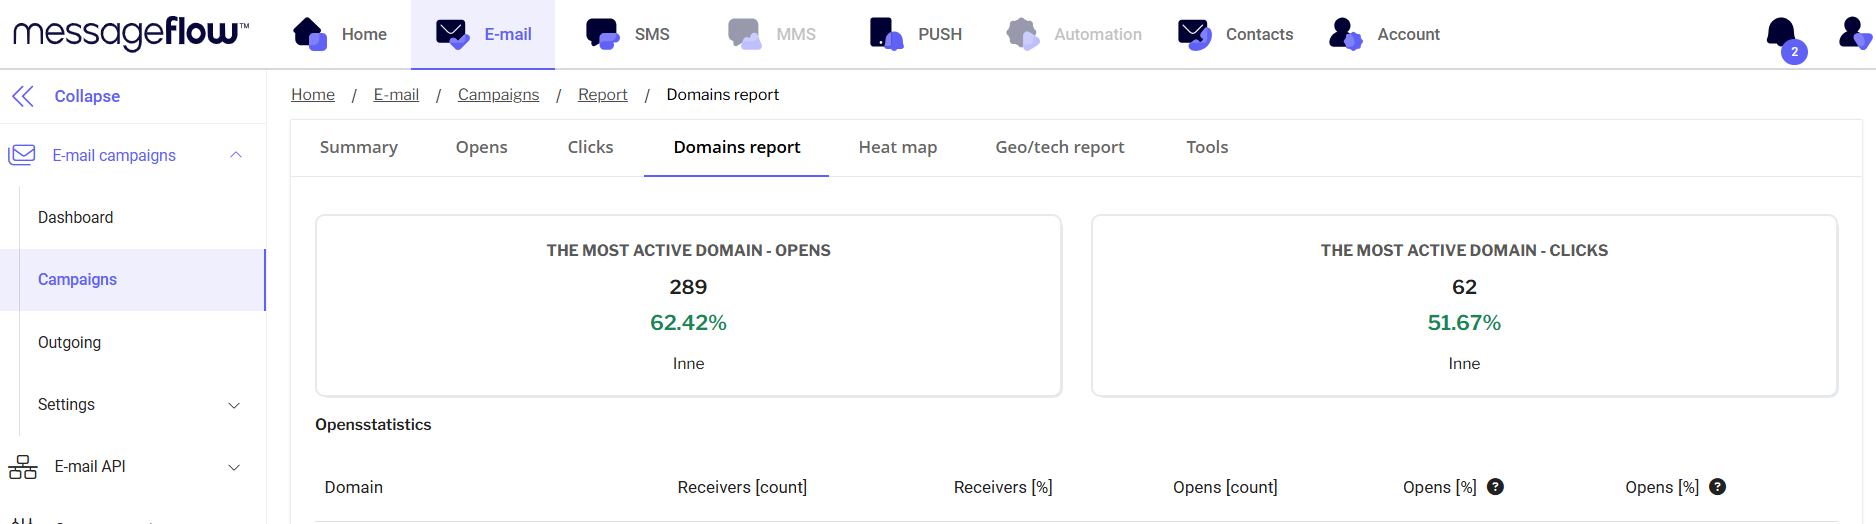This screenshot has width=1876, height=524.
Task: Open the user profile icon
Action: [x=1853, y=34]
